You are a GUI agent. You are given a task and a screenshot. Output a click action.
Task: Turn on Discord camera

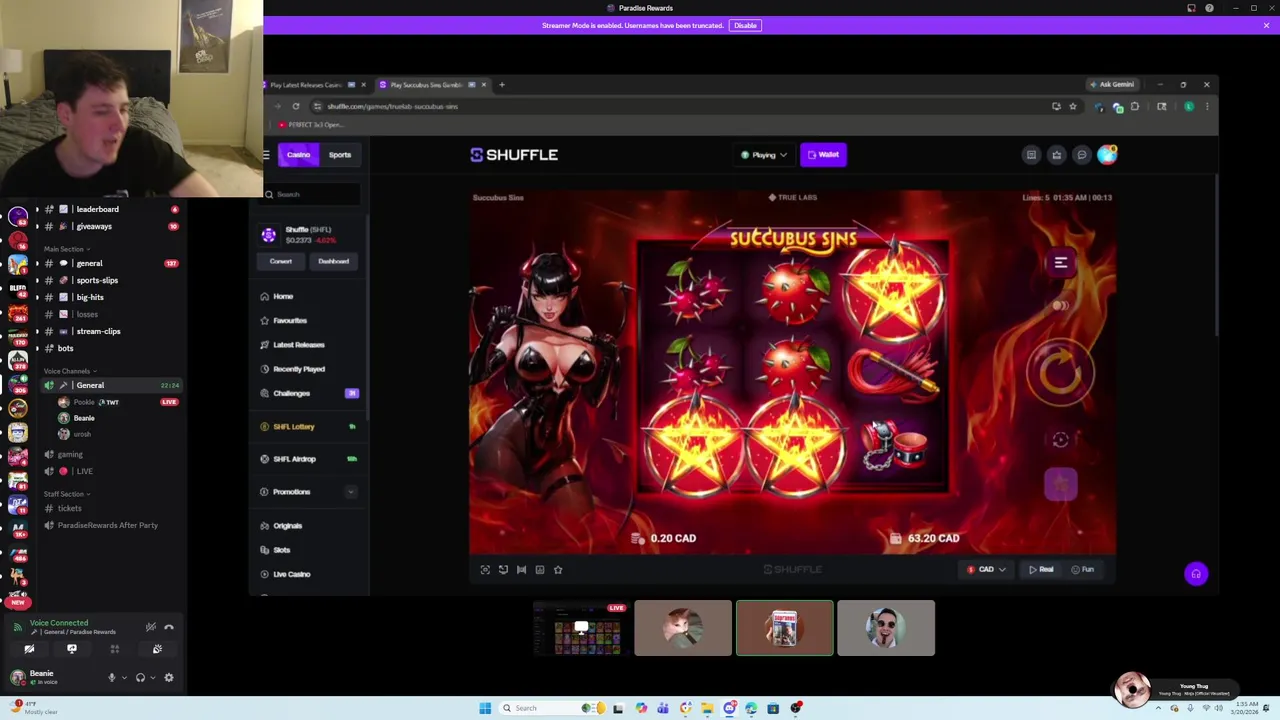29,649
